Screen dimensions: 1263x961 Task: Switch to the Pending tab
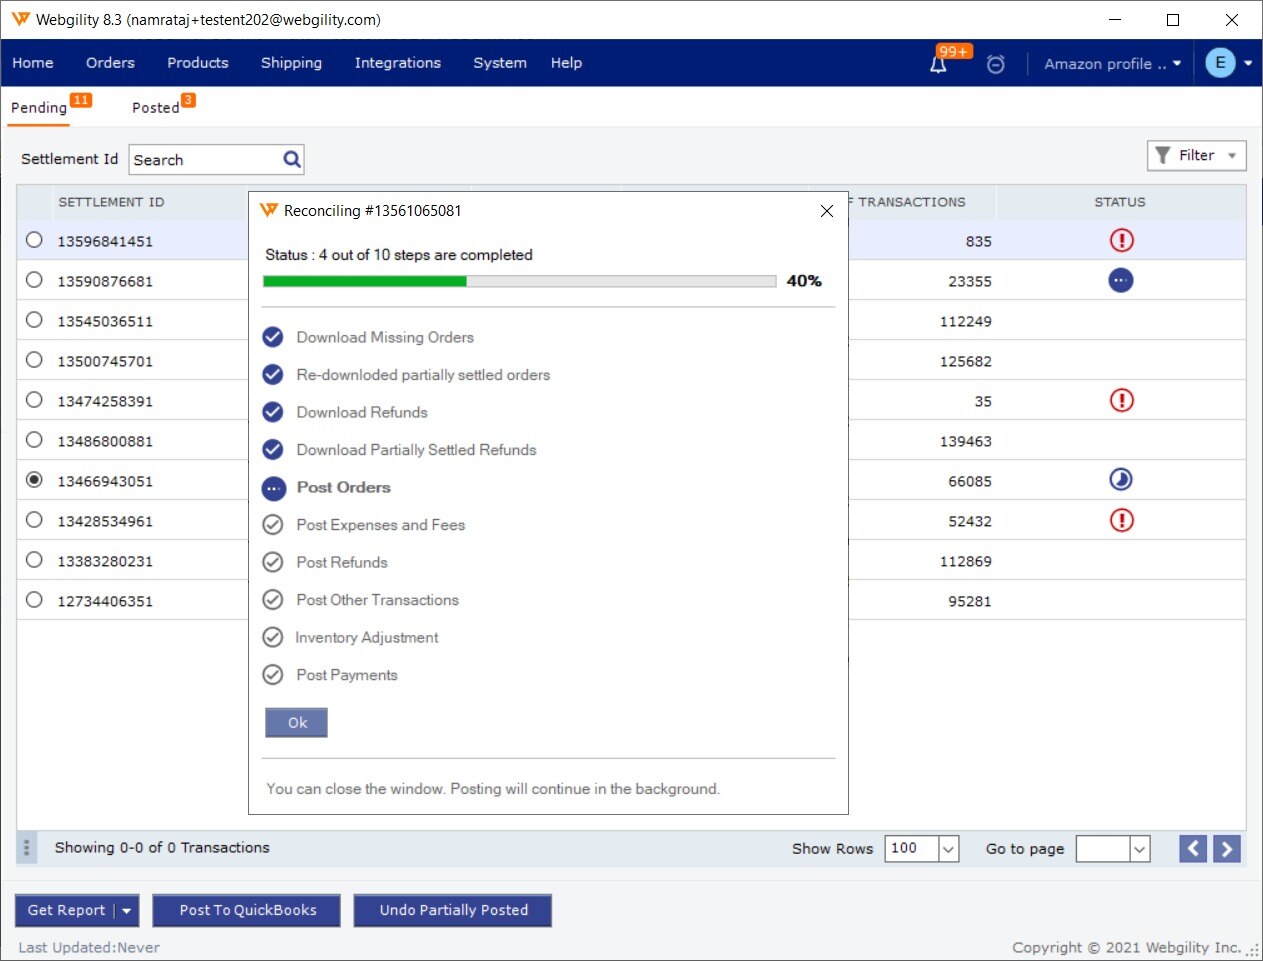[39, 108]
